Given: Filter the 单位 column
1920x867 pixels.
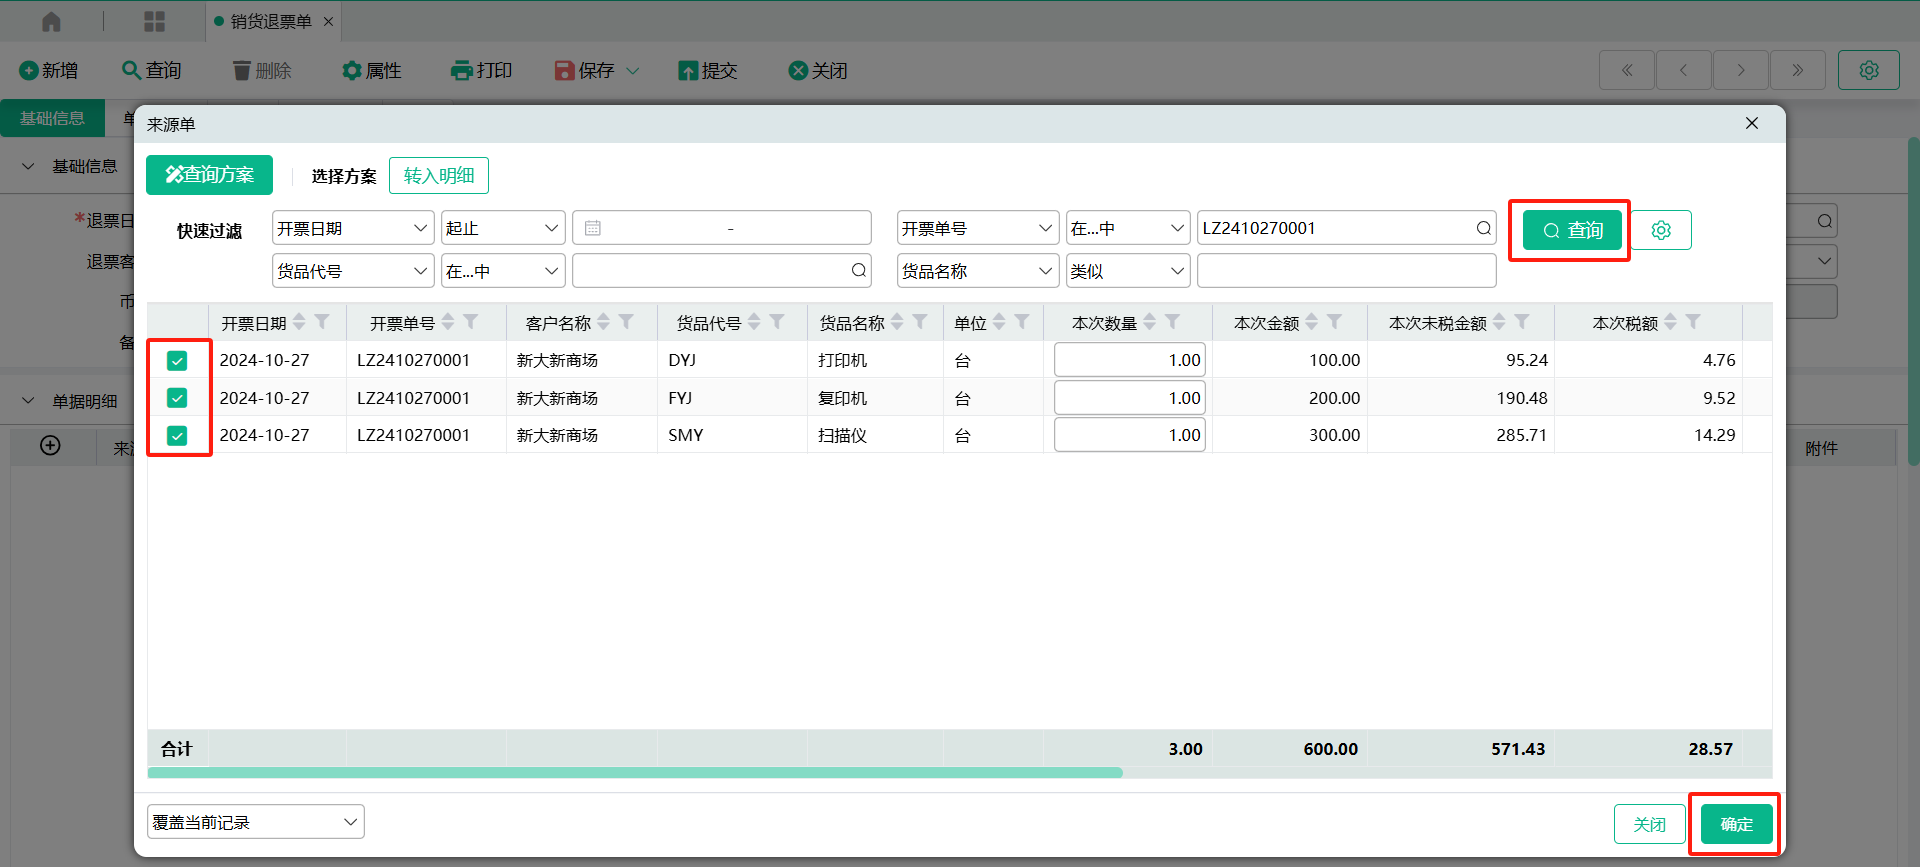Looking at the screenshot, I should (x=1022, y=322).
